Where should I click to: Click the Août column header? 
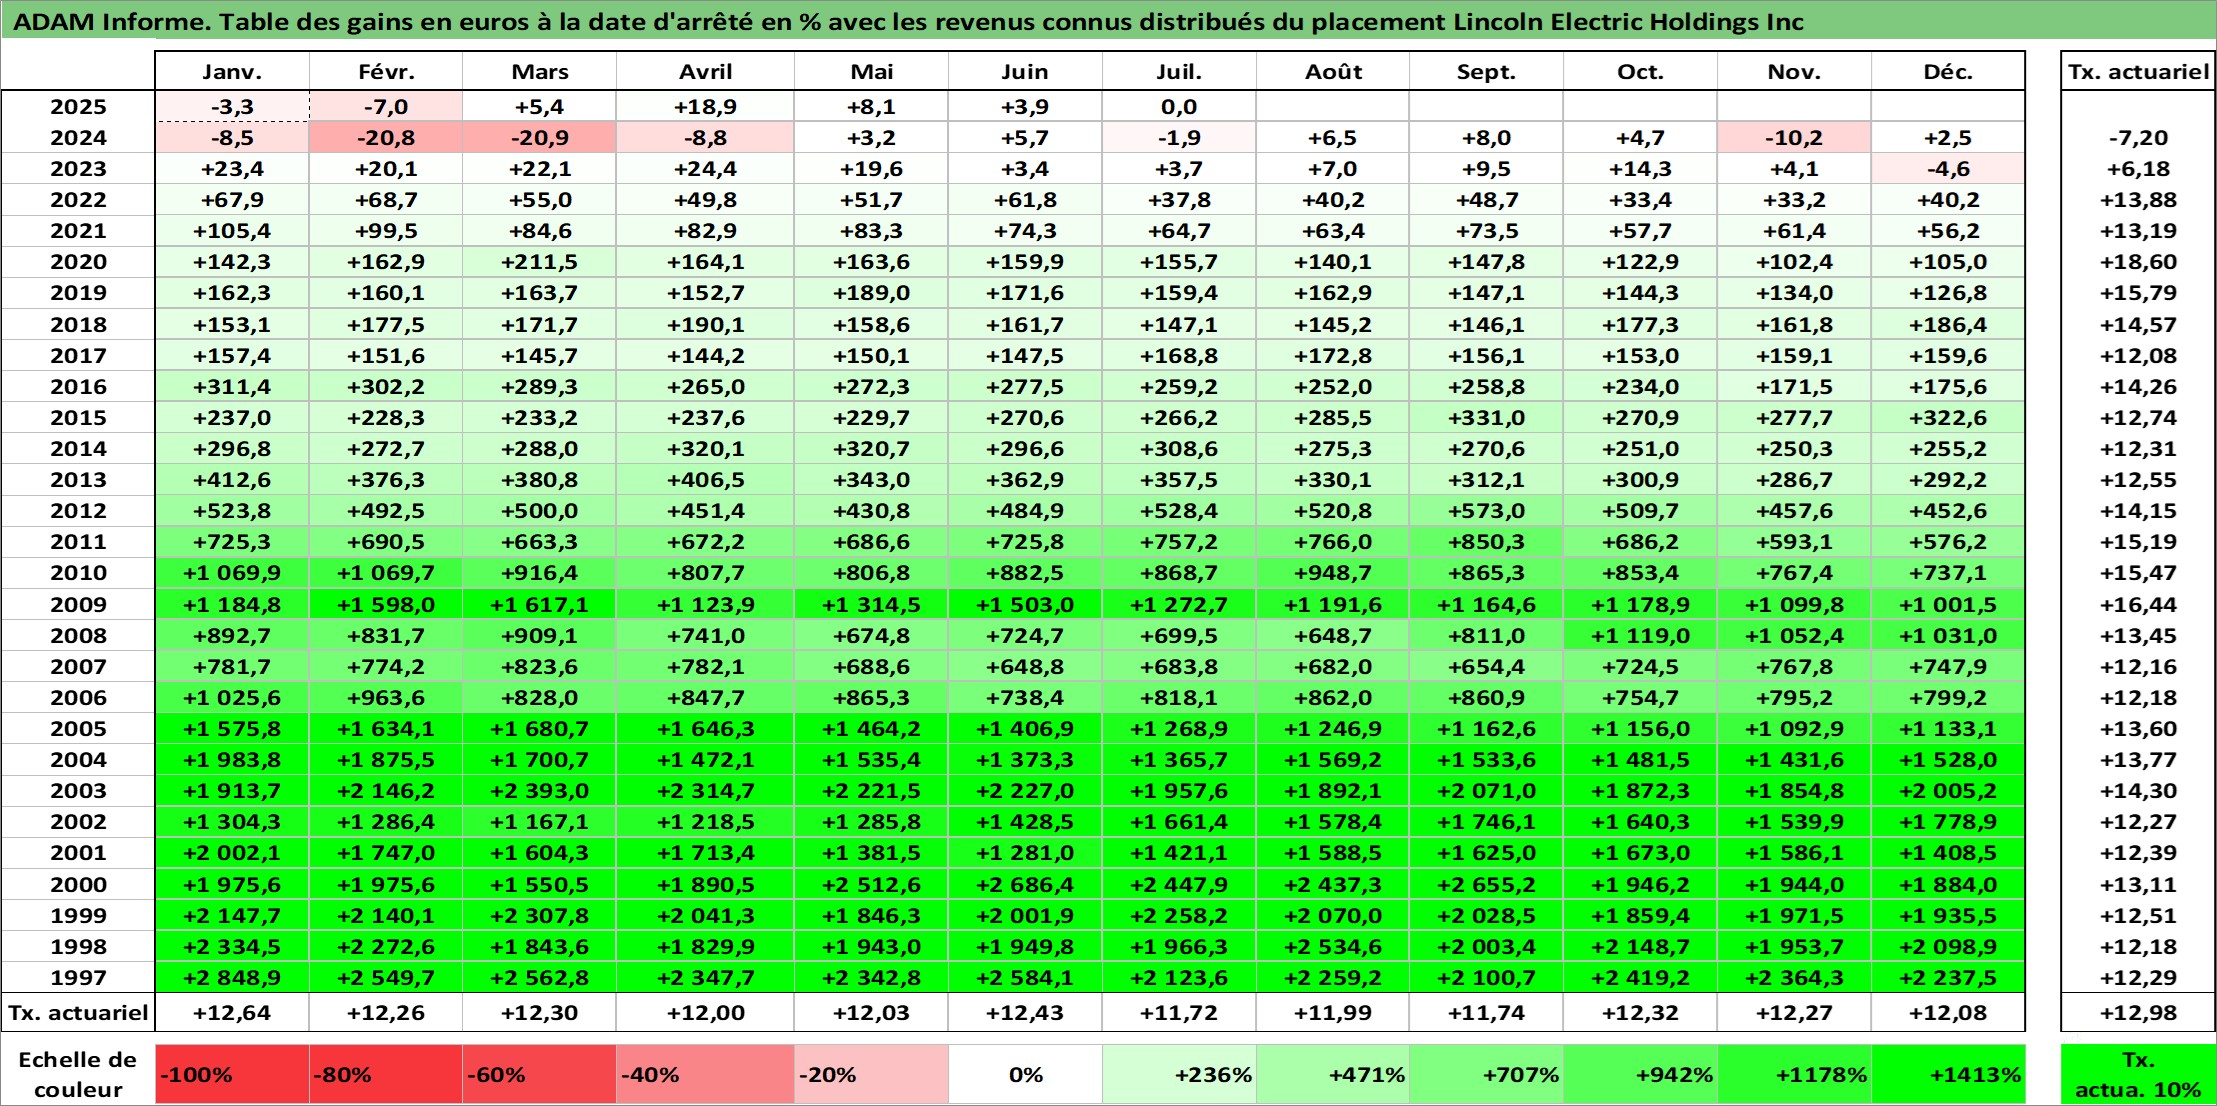(1333, 71)
